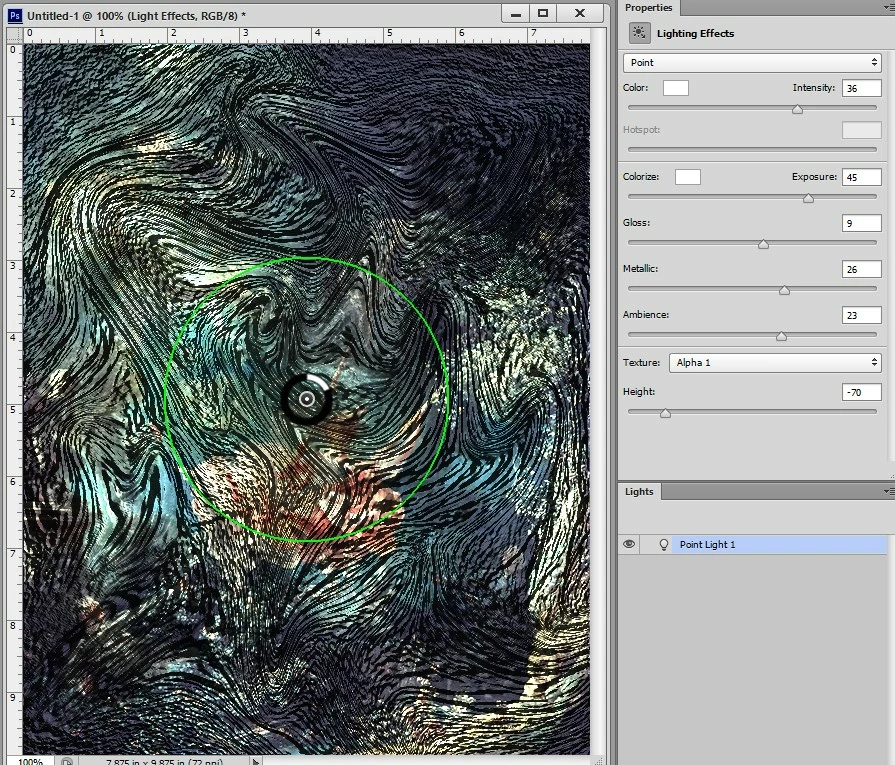
Task: Minimize the Untitled-1 document window
Action: (515, 14)
